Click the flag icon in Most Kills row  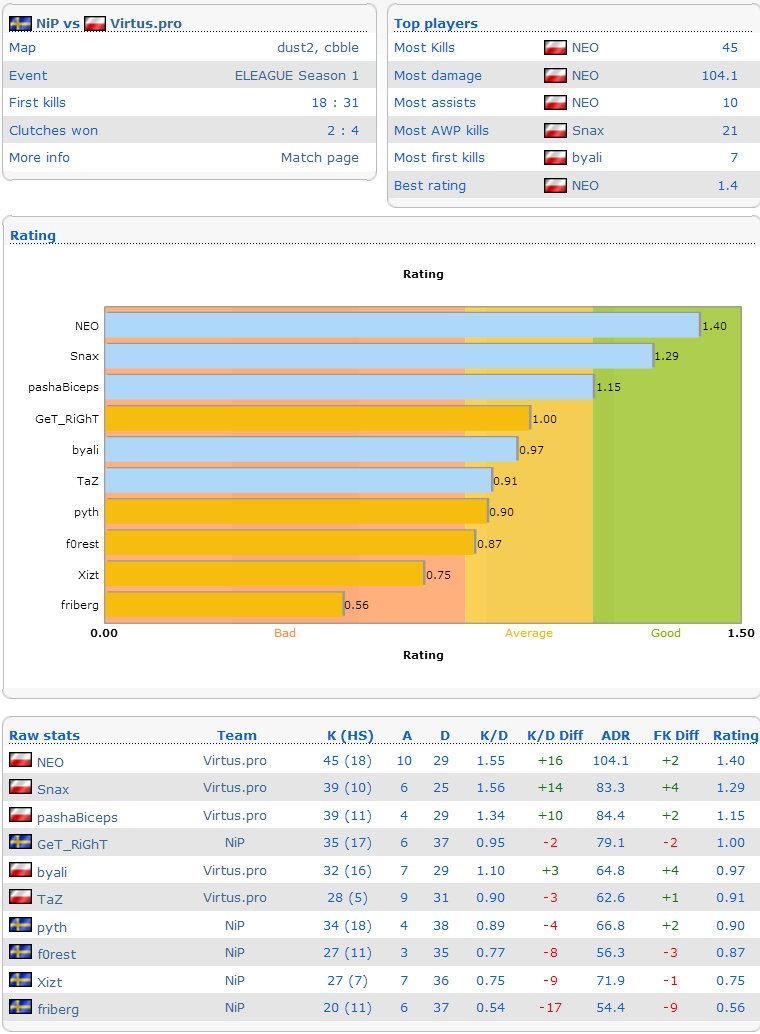coord(555,47)
